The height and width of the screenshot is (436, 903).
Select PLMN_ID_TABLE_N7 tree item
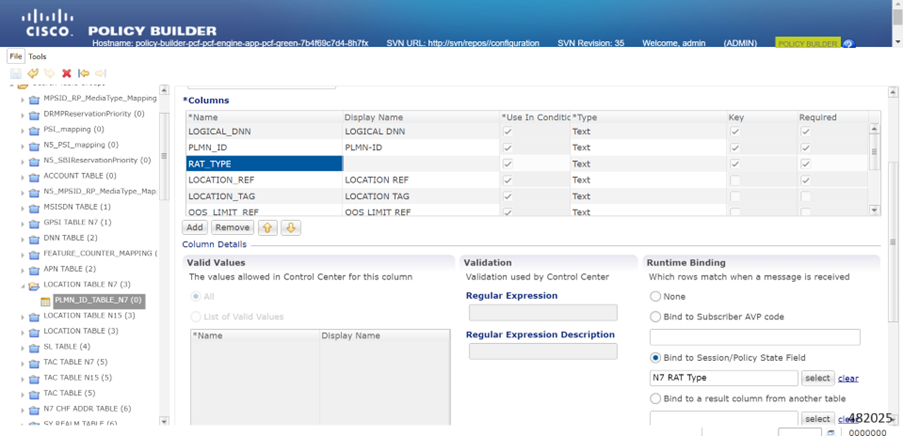click(x=98, y=301)
